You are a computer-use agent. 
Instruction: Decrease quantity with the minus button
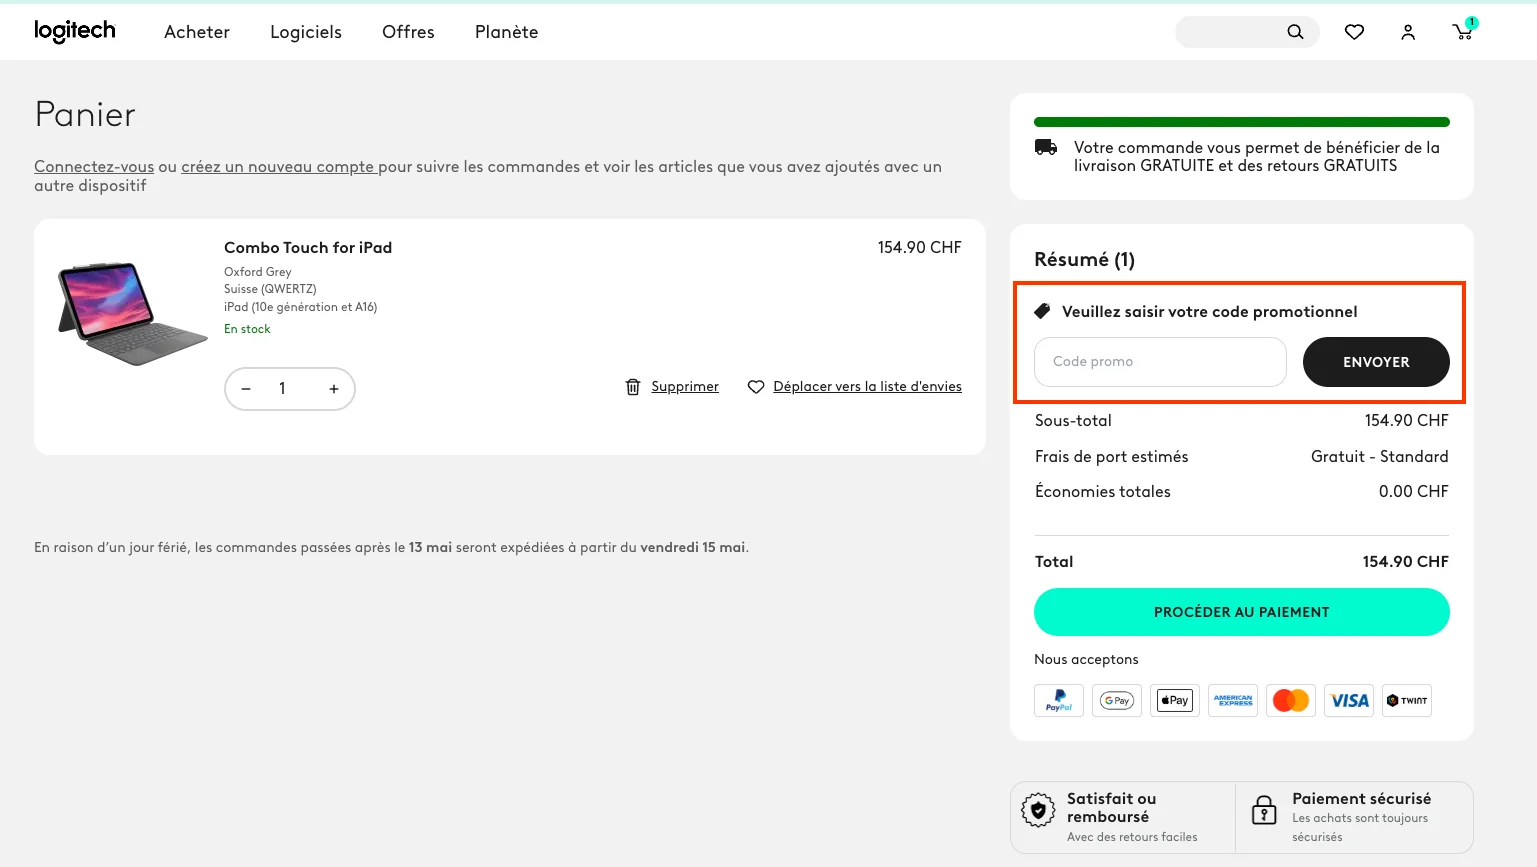click(246, 389)
